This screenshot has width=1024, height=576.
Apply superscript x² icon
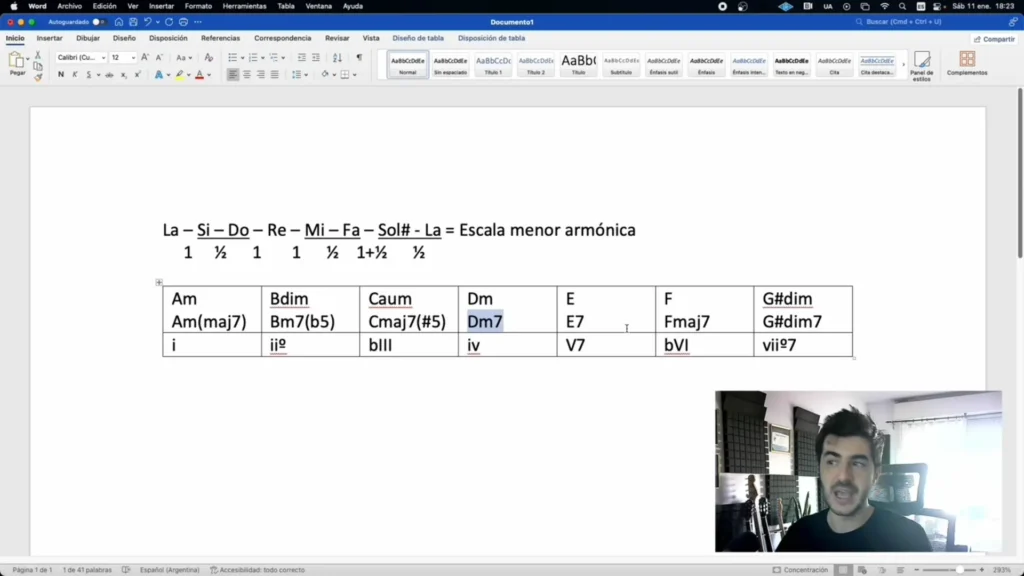pos(138,75)
